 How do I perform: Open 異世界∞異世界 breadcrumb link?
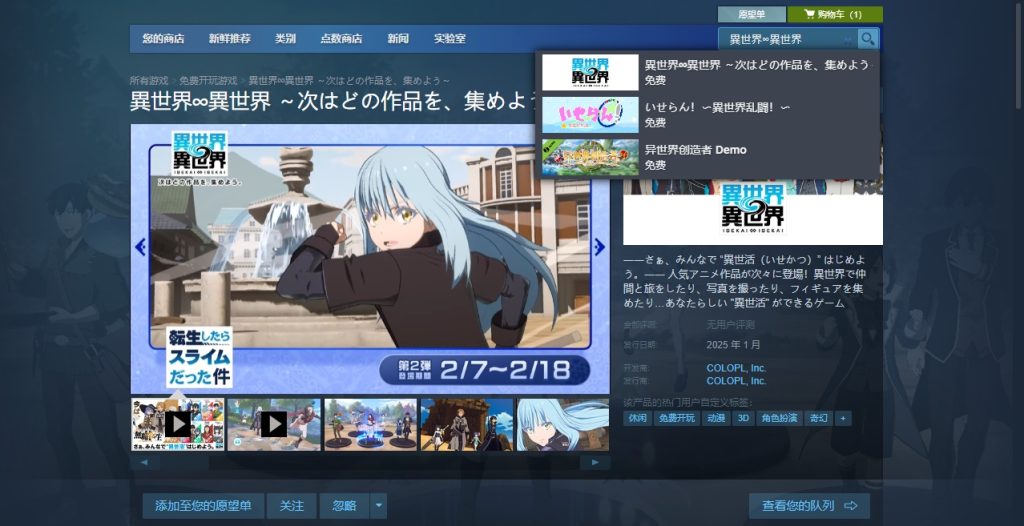point(349,81)
